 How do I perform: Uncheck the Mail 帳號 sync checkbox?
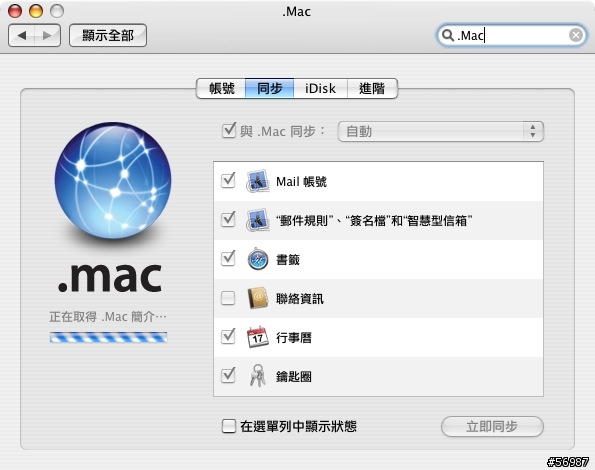click(x=228, y=181)
